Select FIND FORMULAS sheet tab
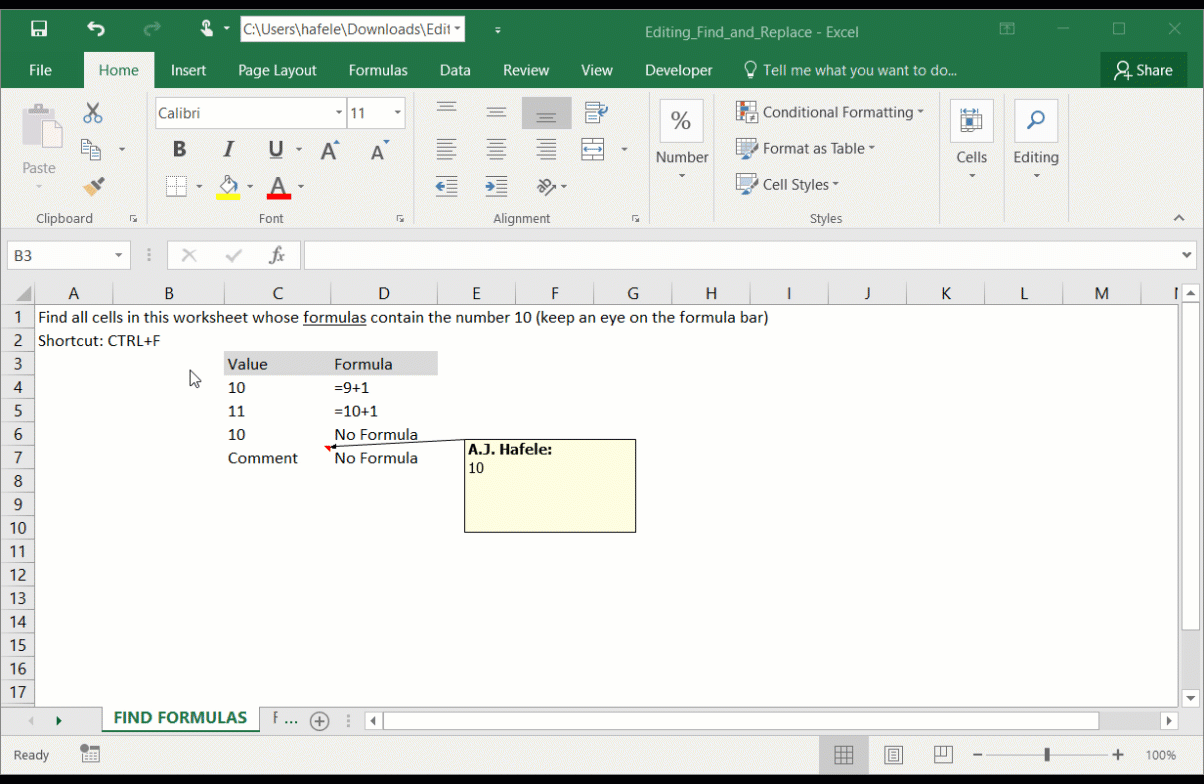 pyautogui.click(x=180, y=718)
